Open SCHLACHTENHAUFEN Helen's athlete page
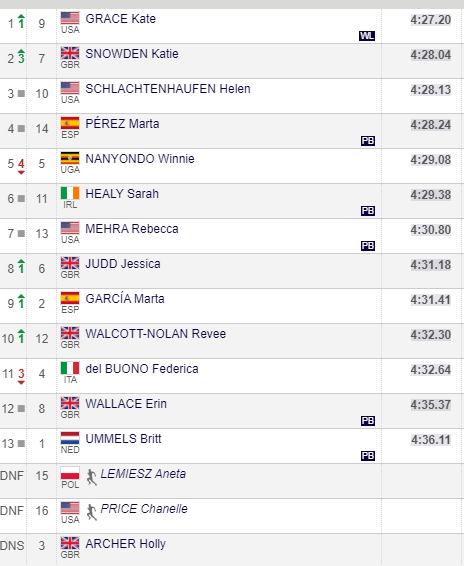Image resolution: width=464 pixels, height=566 pixels. coord(168,89)
